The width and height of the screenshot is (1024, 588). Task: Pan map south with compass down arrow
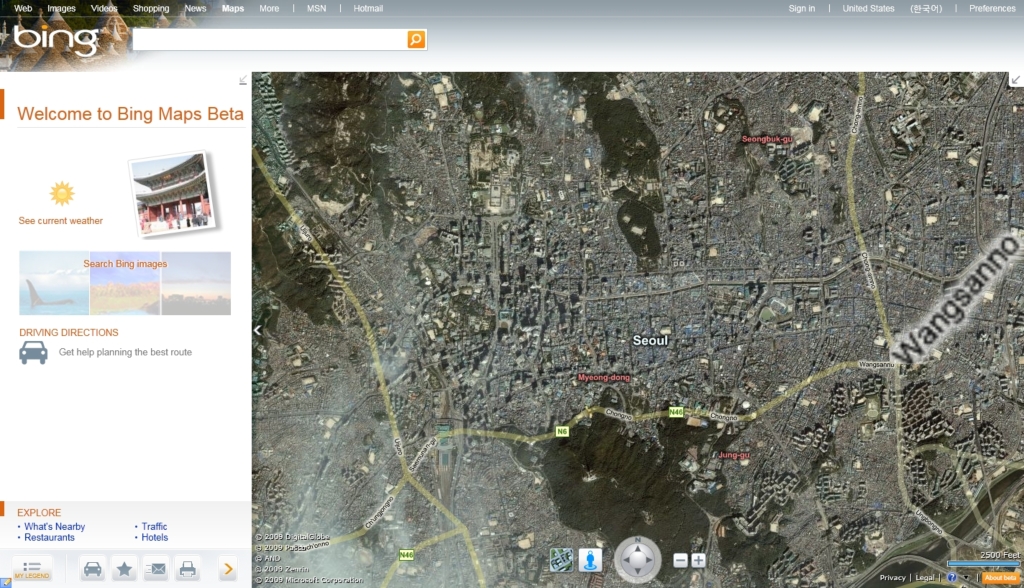point(638,573)
